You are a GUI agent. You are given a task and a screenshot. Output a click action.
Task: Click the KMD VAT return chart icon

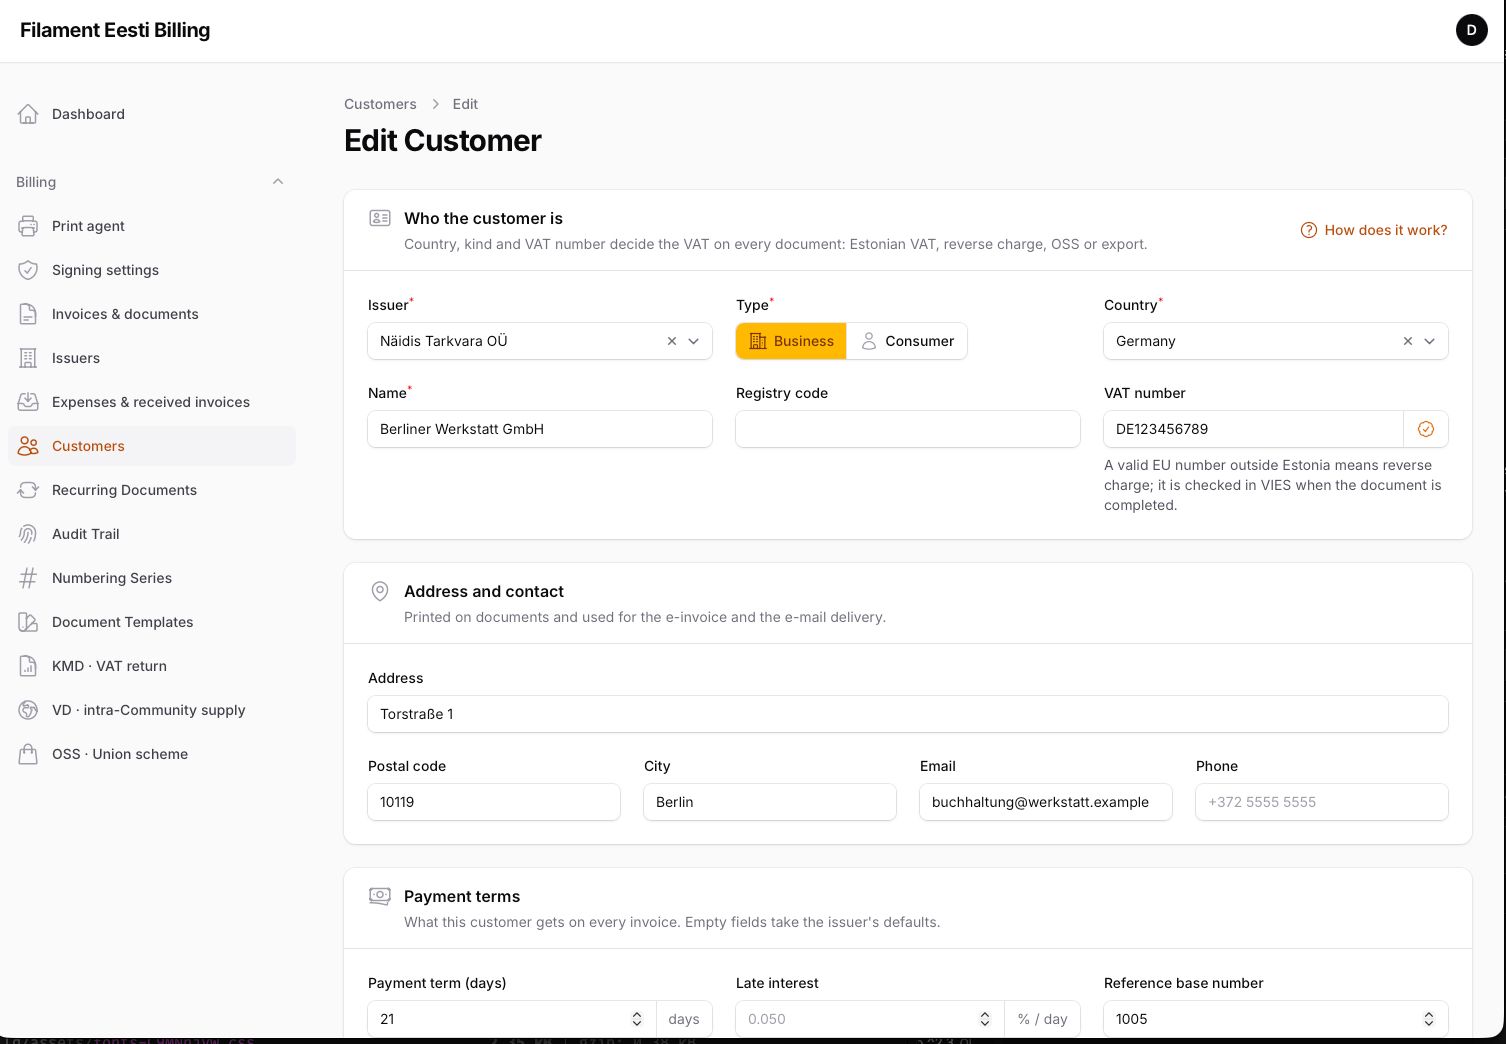28,666
